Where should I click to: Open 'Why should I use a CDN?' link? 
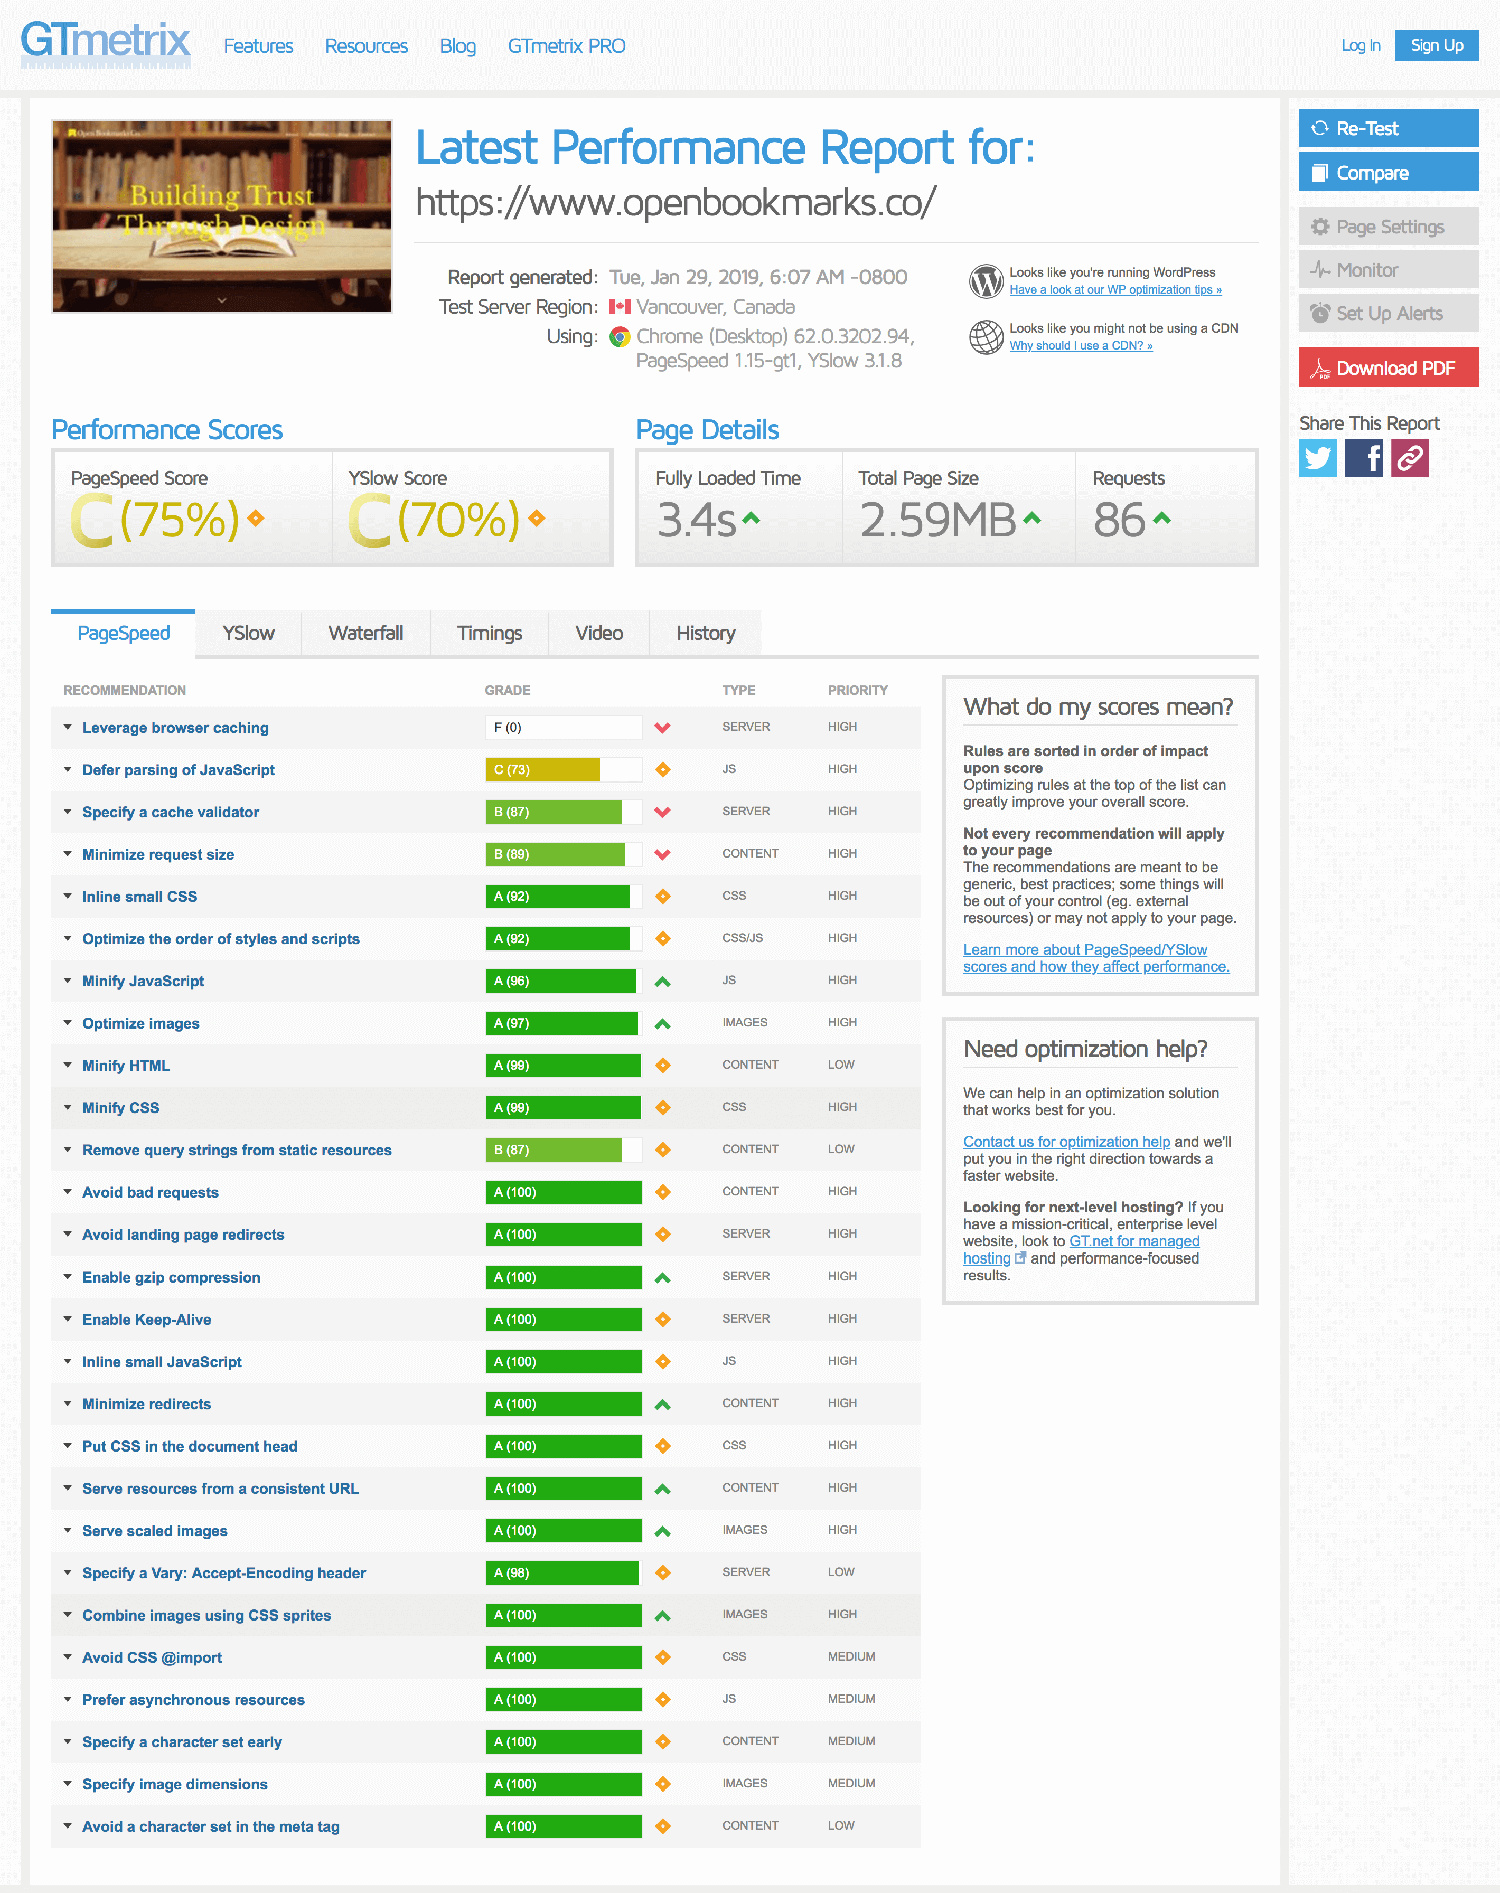[x=1081, y=346]
